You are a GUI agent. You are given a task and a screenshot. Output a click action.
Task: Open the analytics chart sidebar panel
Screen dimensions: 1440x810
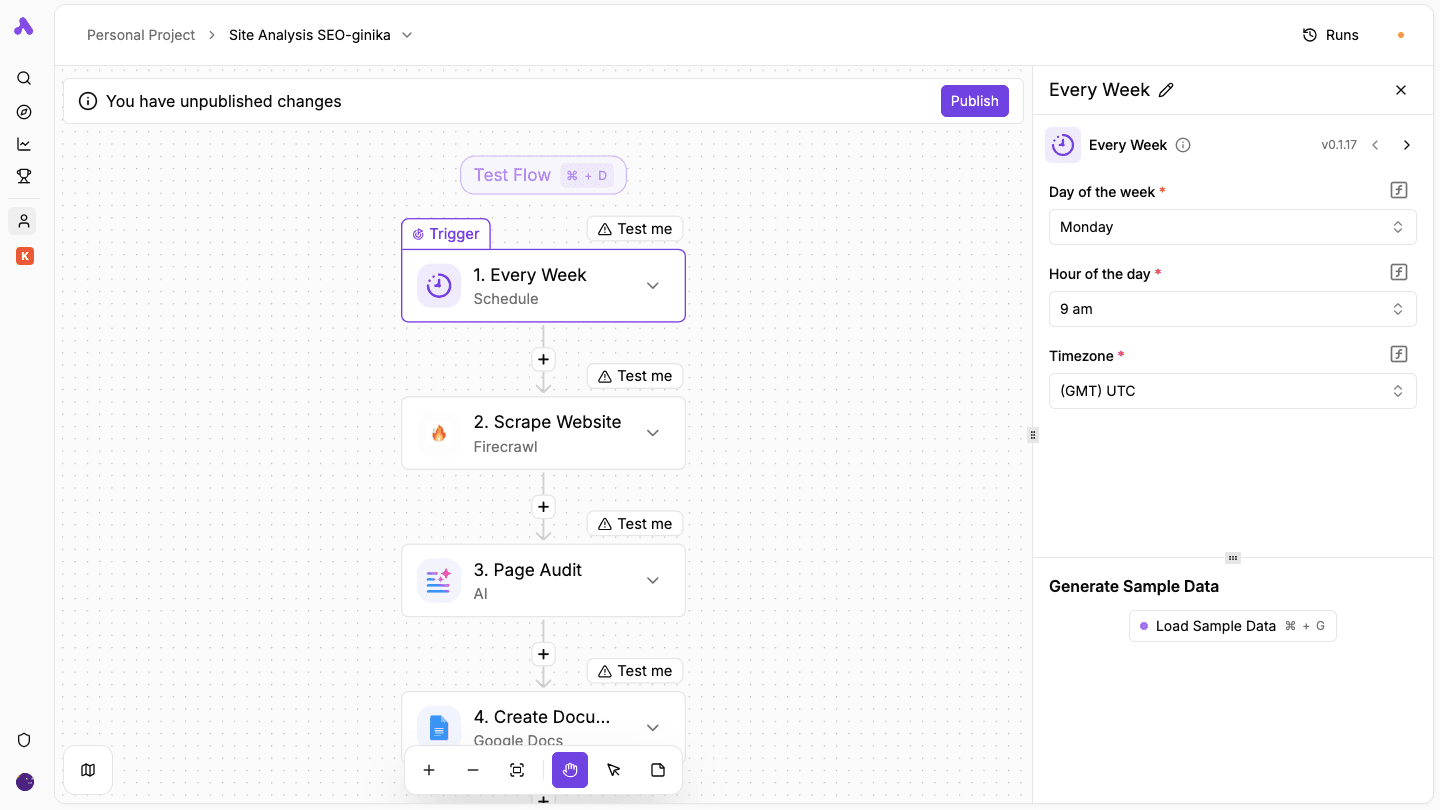click(24, 144)
